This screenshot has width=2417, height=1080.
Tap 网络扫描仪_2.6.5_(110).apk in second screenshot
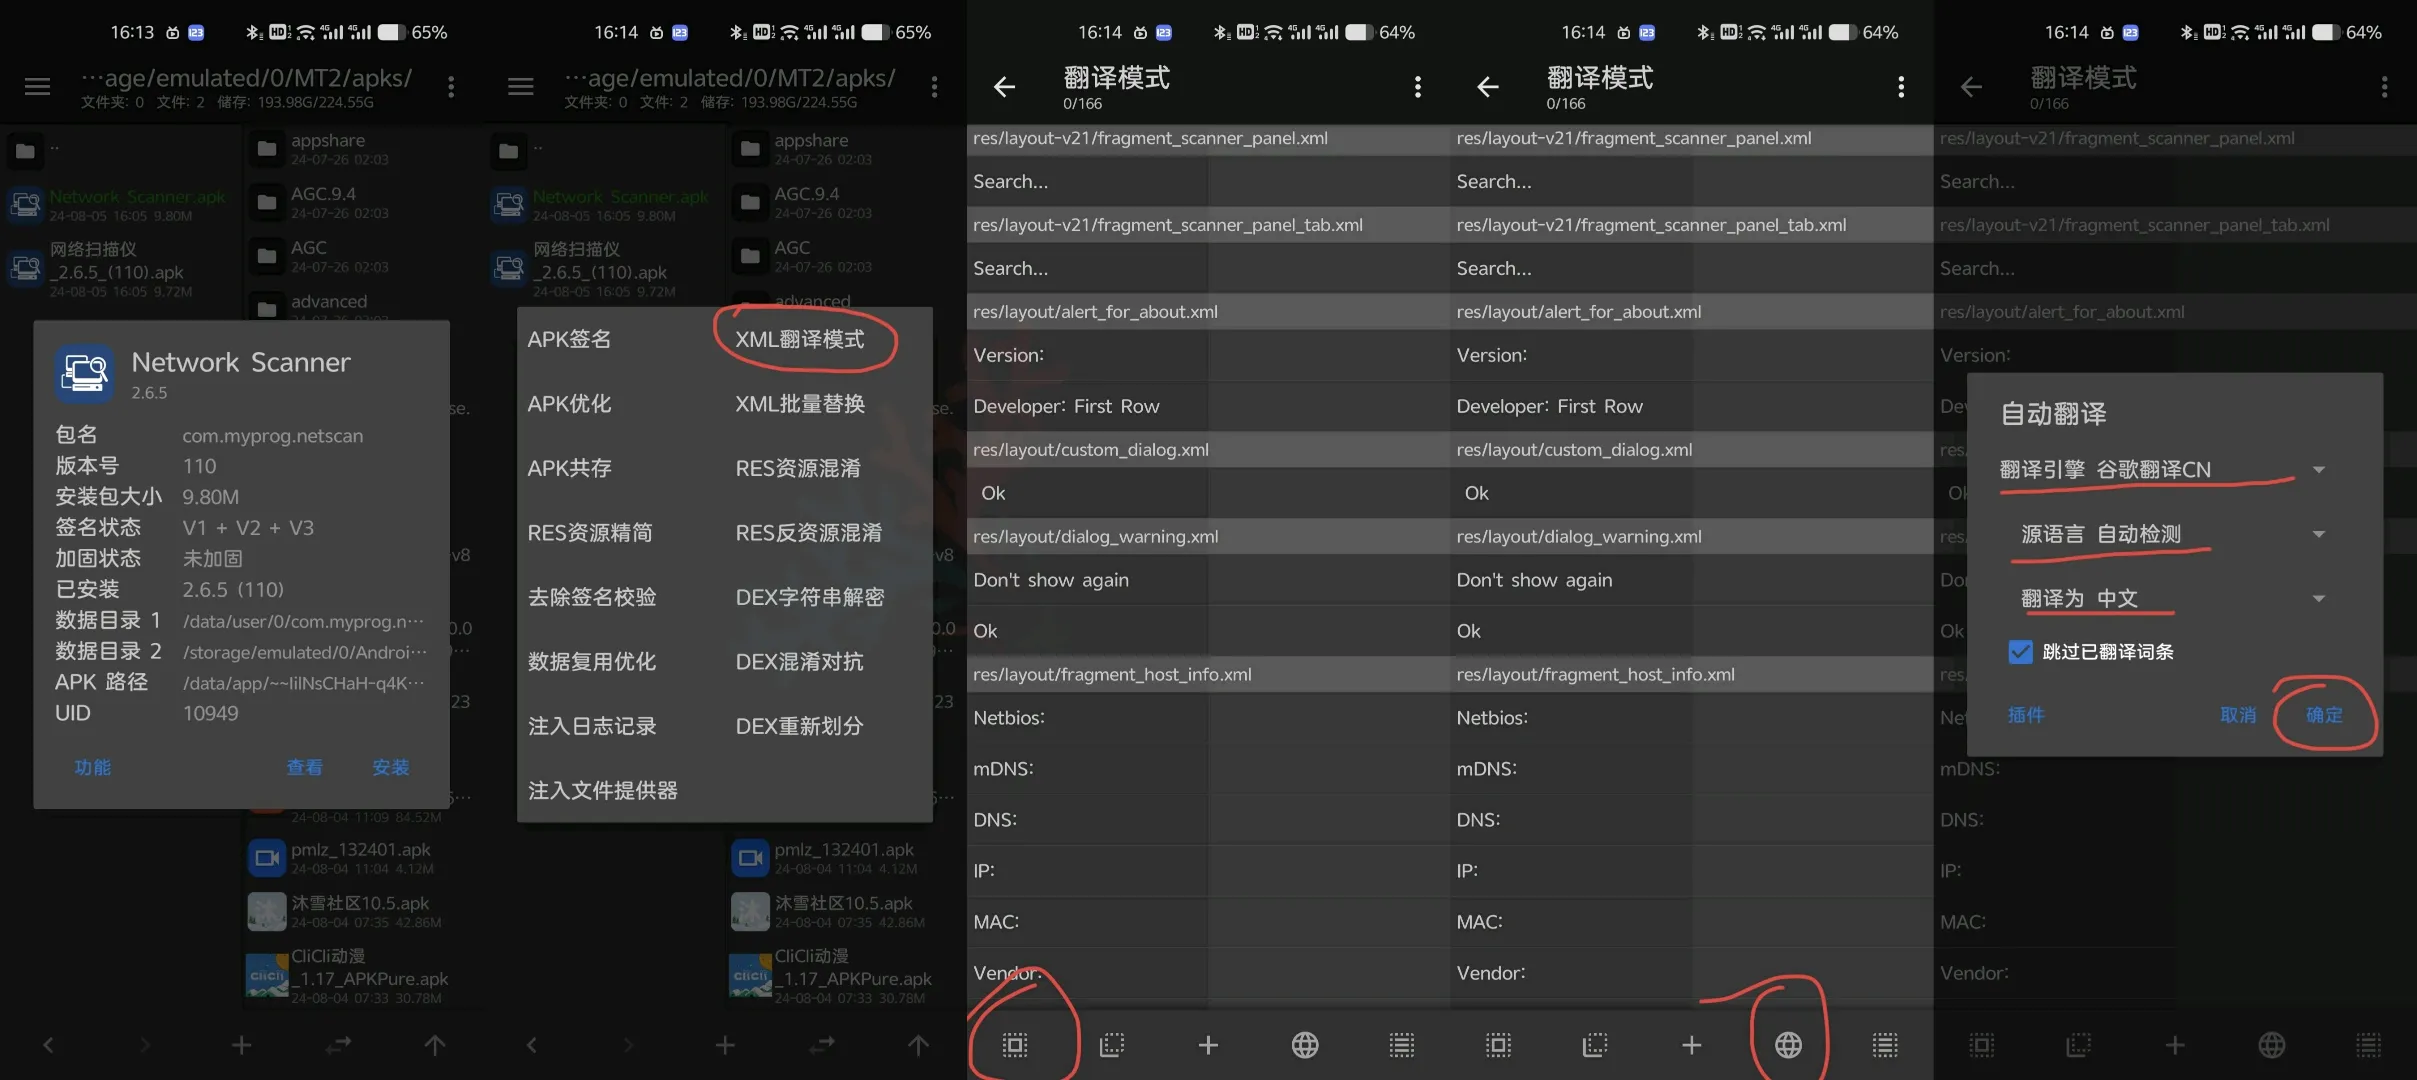tap(606, 269)
